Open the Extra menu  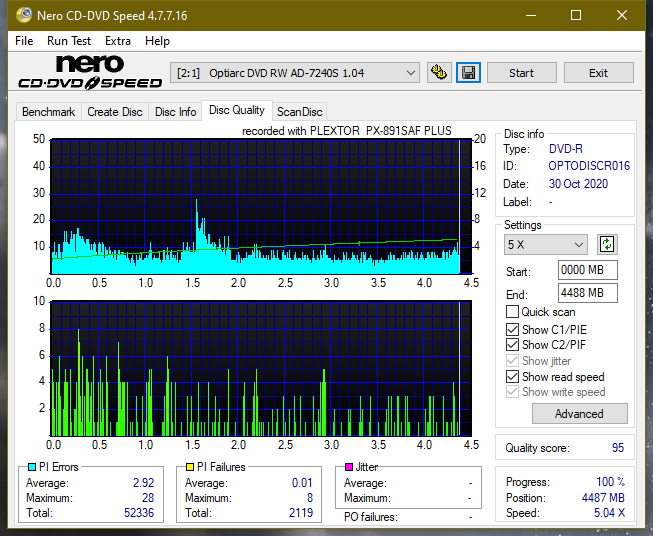(118, 41)
